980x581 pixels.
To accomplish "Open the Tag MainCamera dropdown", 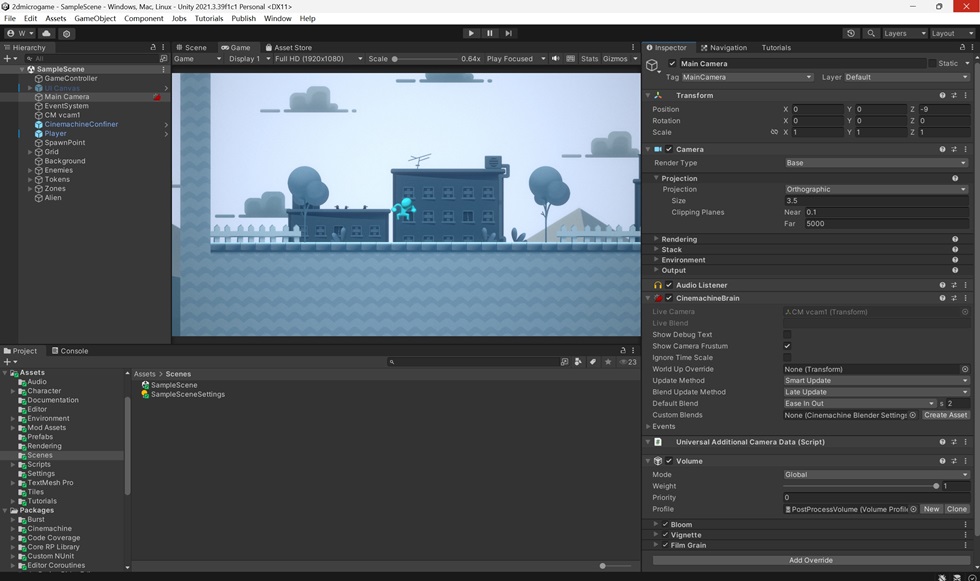I will tap(747, 77).
